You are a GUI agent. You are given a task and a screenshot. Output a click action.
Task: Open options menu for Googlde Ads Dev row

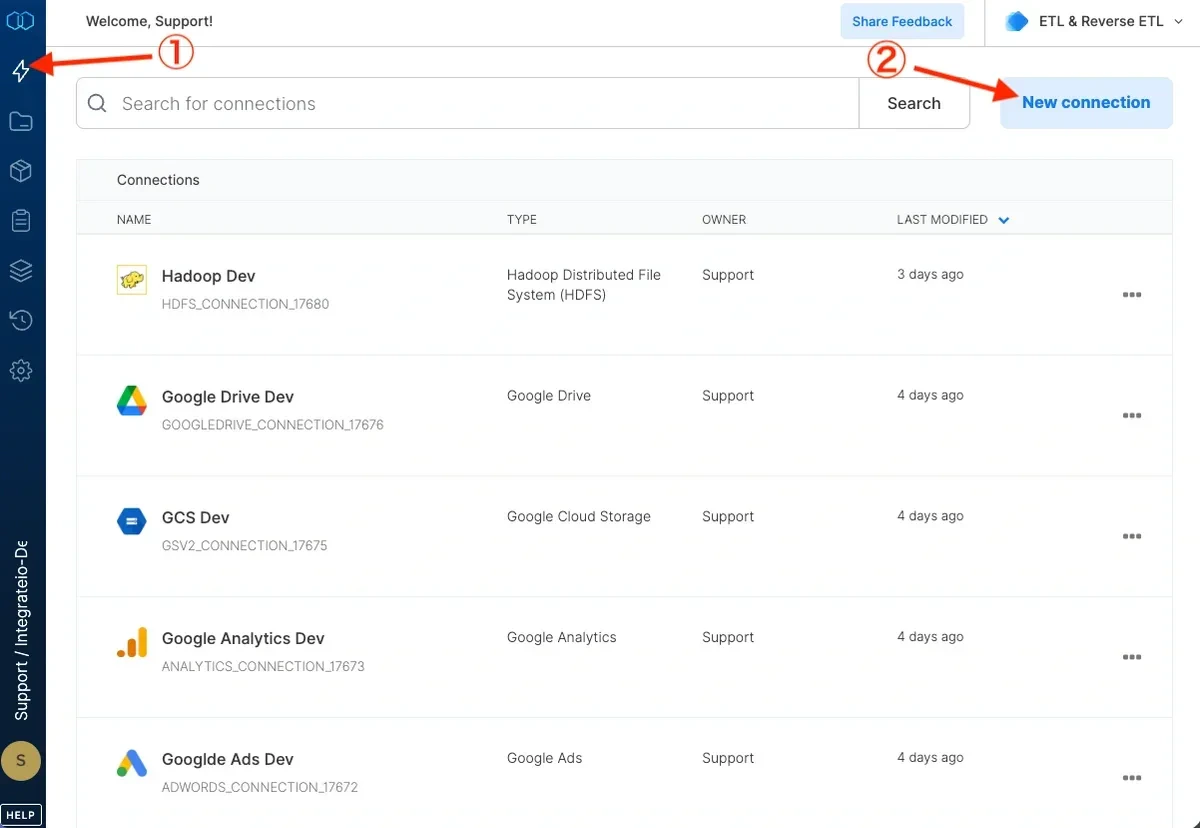(x=1132, y=779)
